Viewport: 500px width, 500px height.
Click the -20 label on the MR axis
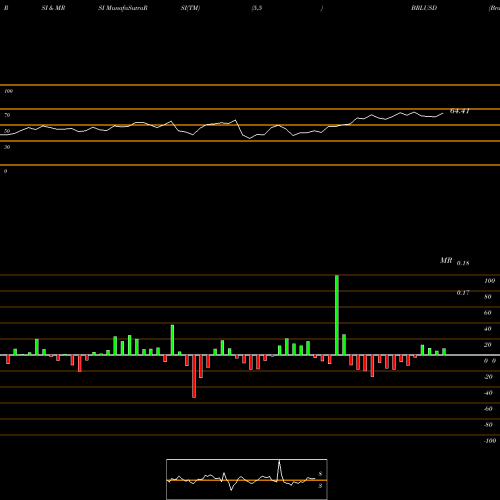point(488,377)
